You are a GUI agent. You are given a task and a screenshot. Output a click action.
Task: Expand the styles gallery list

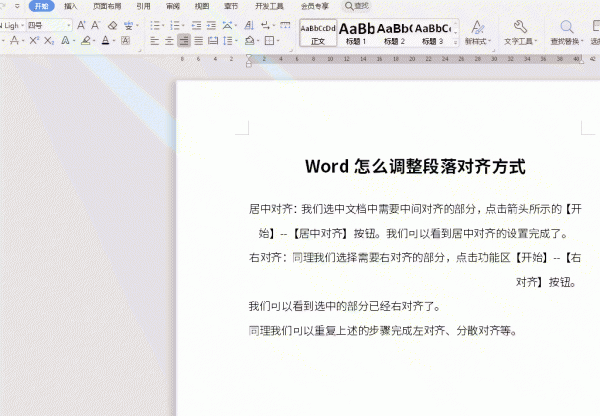pyautogui.click(x=455, y=42)
